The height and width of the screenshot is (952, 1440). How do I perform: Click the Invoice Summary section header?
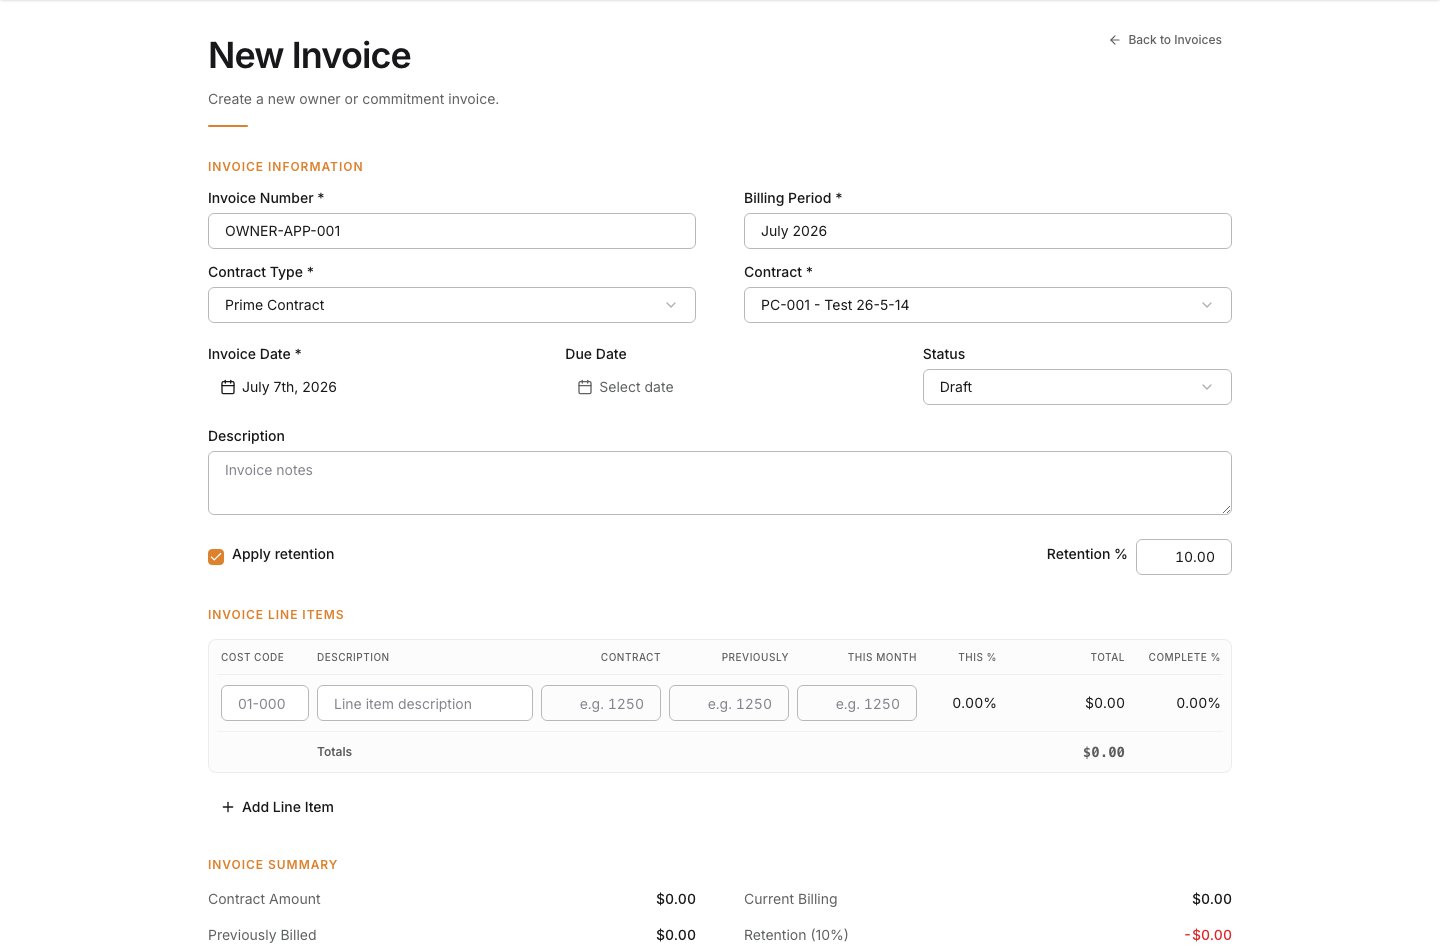[x=273, y=865]
